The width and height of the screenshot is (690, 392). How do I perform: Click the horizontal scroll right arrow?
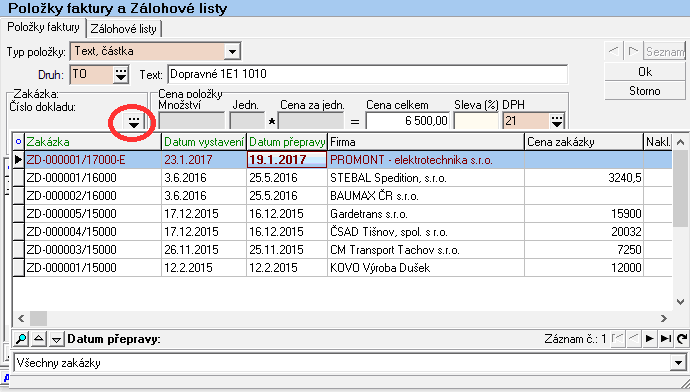pos(664,318)
